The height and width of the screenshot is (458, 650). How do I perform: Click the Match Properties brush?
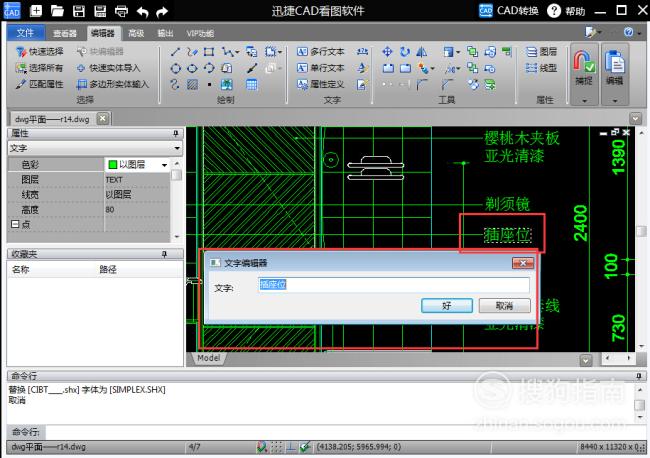click(39, 85)
